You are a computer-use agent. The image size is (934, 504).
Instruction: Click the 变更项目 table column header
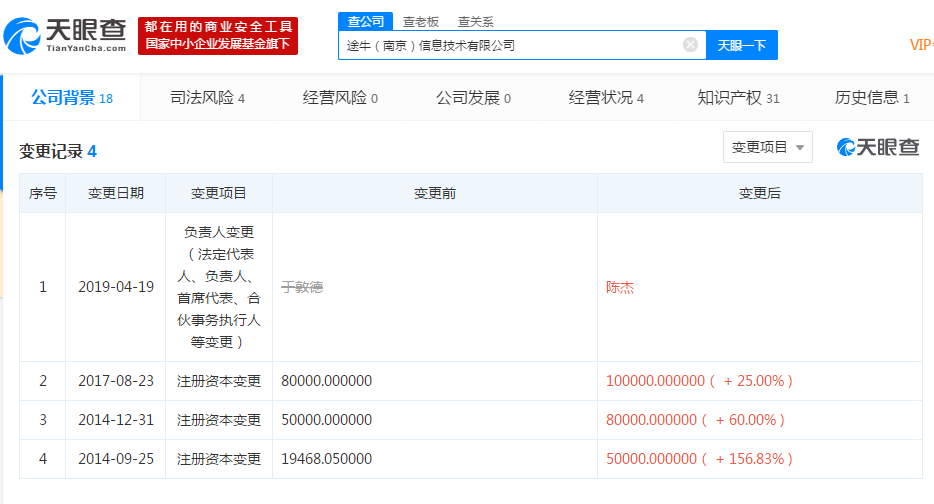pos(219,193)
